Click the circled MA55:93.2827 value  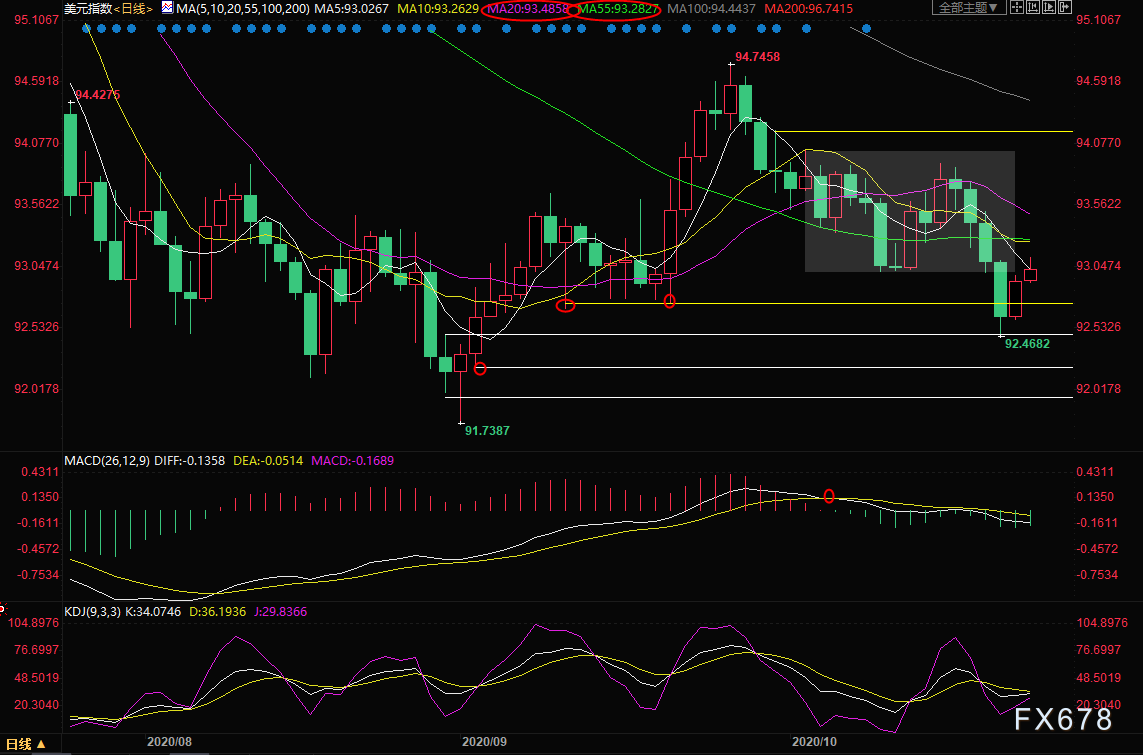pyautogui.click(x=619, y=9)
